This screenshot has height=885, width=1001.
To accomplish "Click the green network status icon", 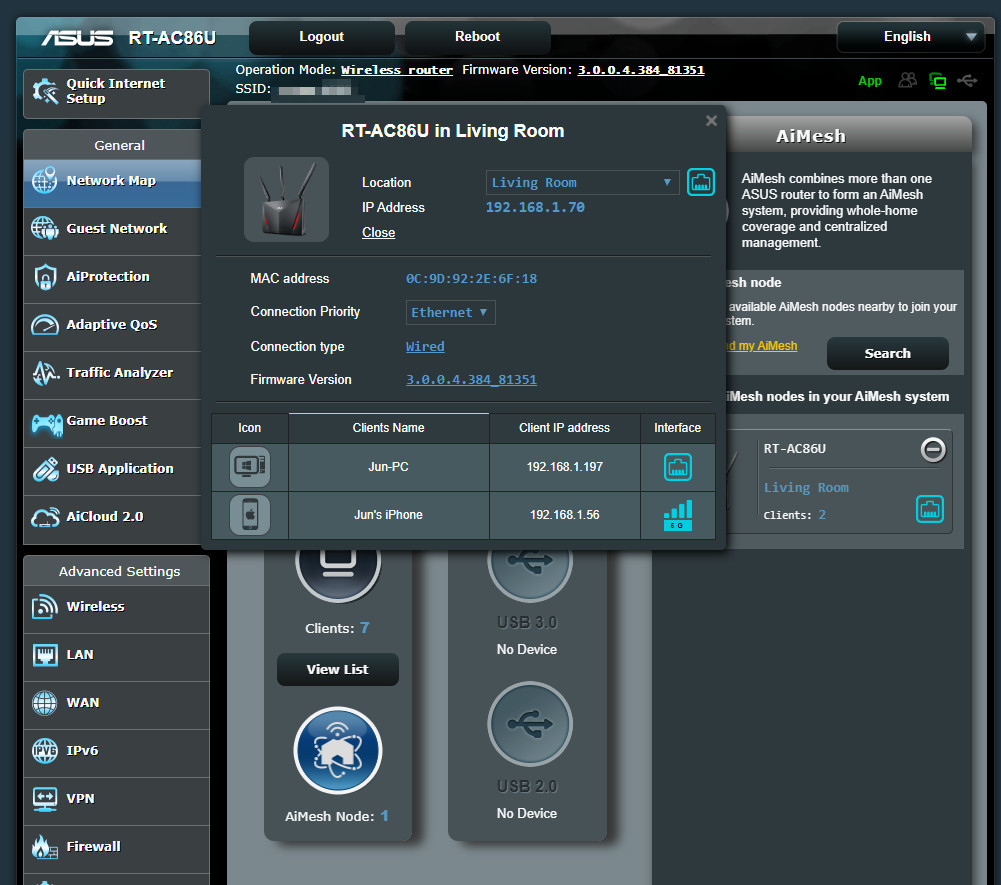I will [937, 80].
